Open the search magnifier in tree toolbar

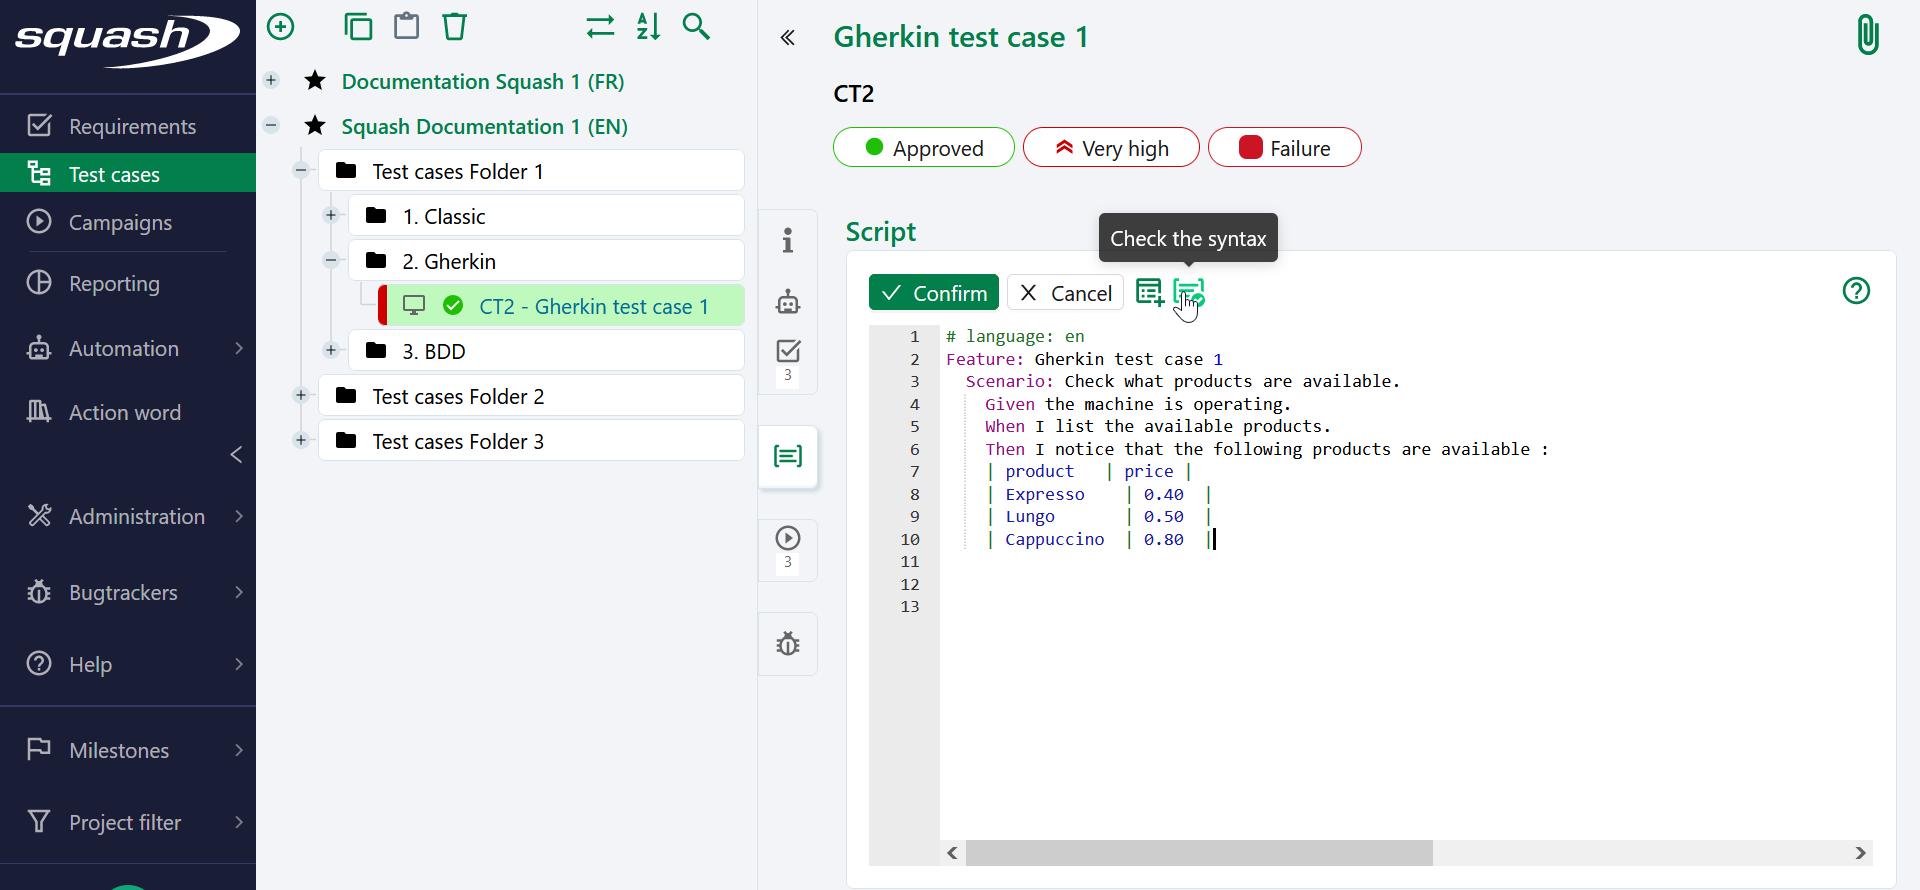[x=696, y=27]
